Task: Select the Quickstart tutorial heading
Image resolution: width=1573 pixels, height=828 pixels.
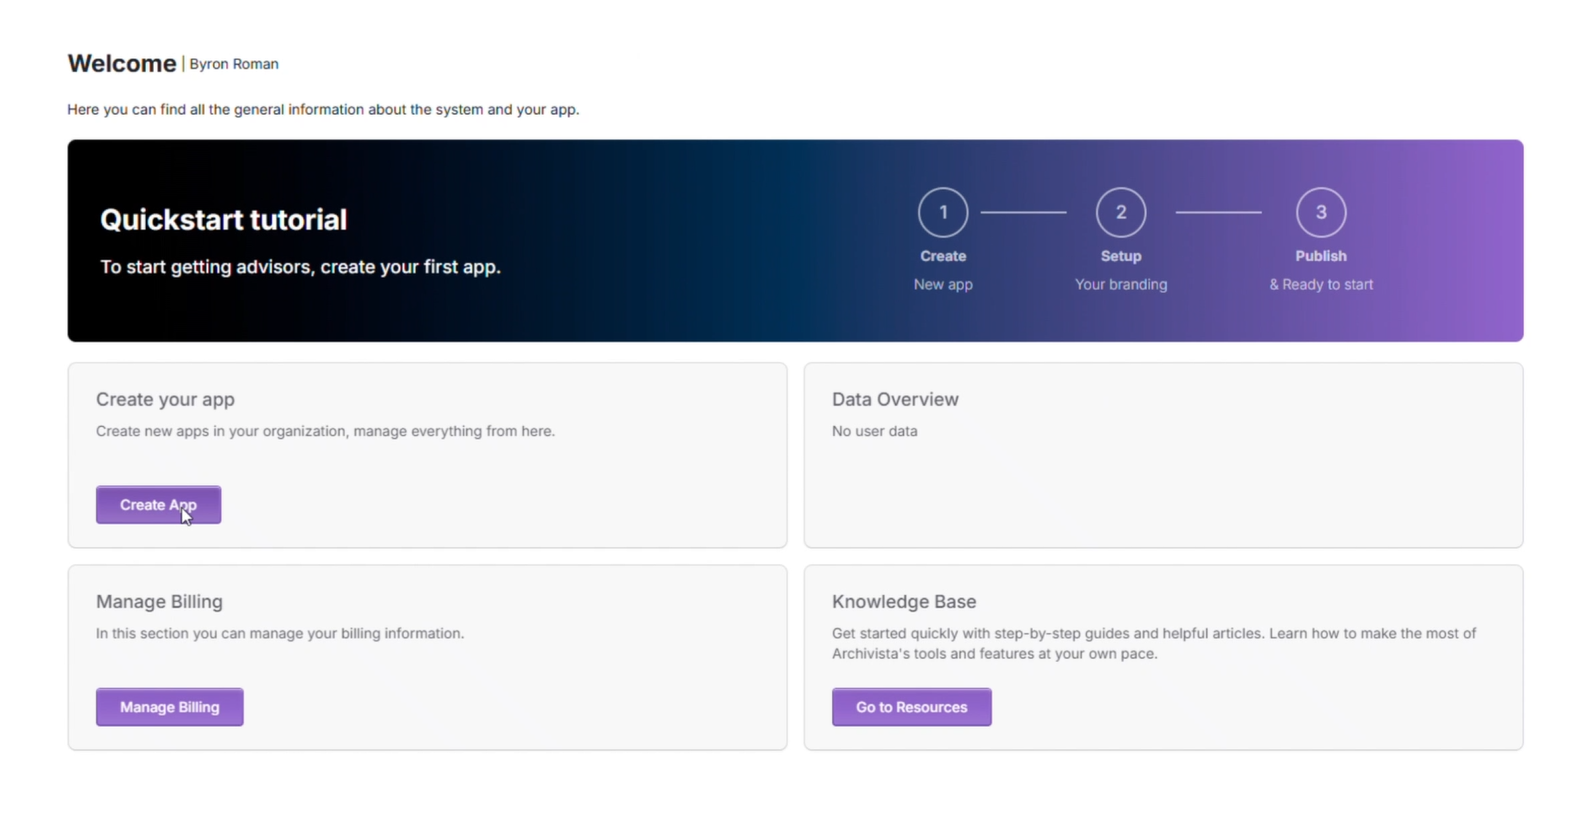Action: point(223,220)
